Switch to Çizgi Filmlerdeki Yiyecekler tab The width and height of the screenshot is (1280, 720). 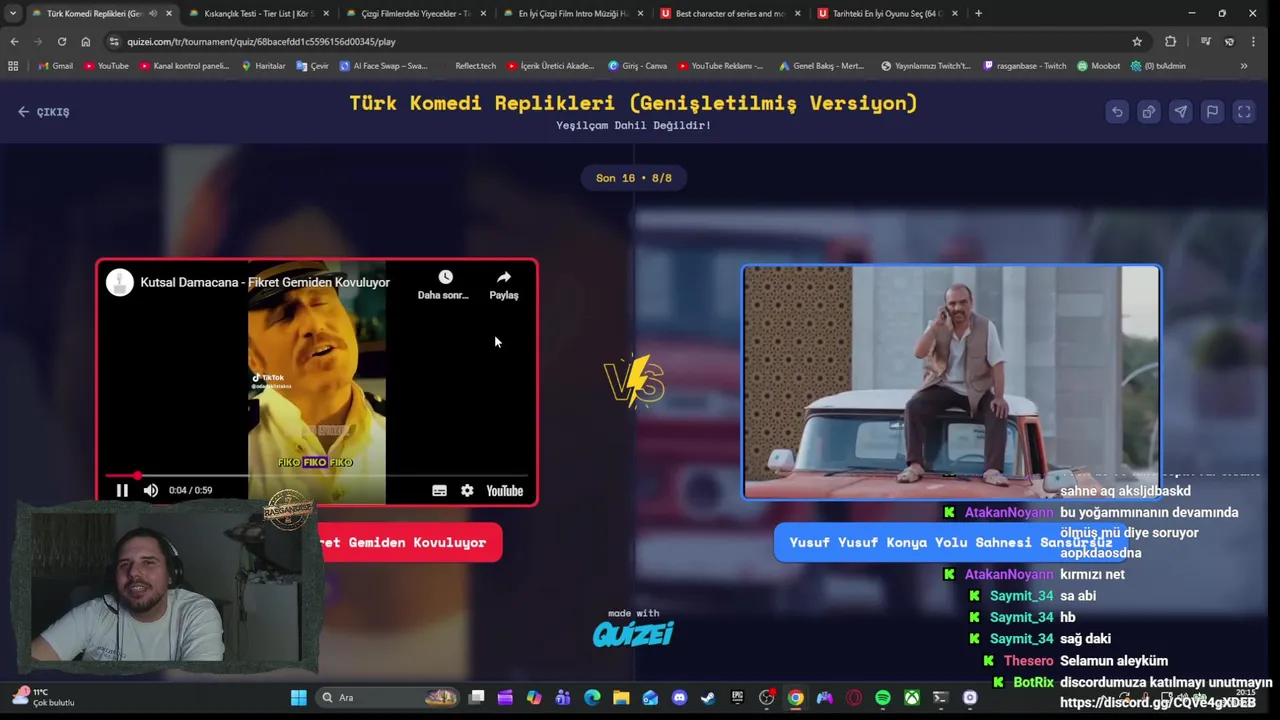415,13
